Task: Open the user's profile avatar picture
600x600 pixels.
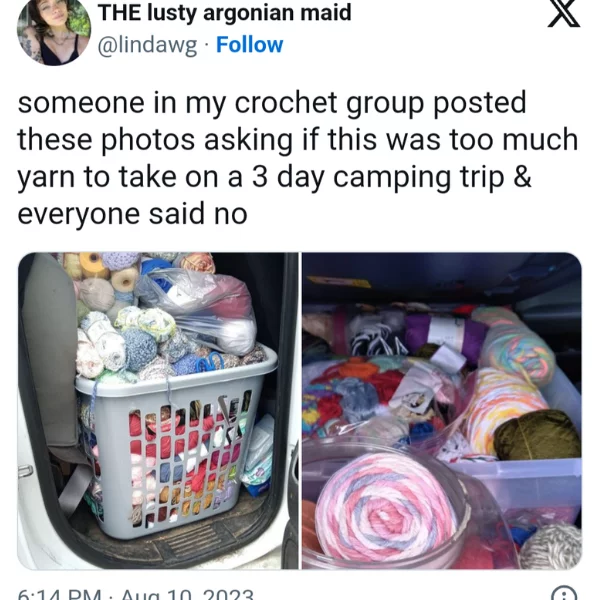Action: click(x=54, y=31)
